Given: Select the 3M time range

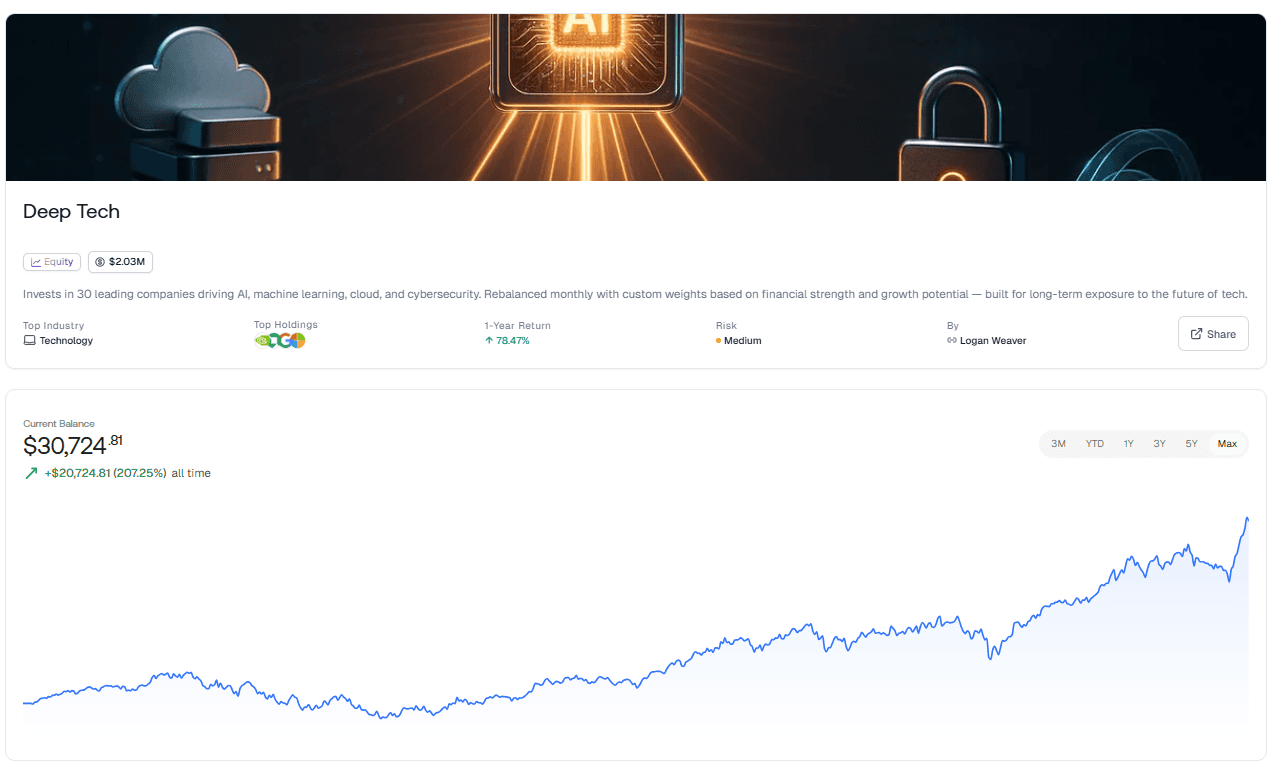Looking at the screenshot, I should (x=1058, y=444).
